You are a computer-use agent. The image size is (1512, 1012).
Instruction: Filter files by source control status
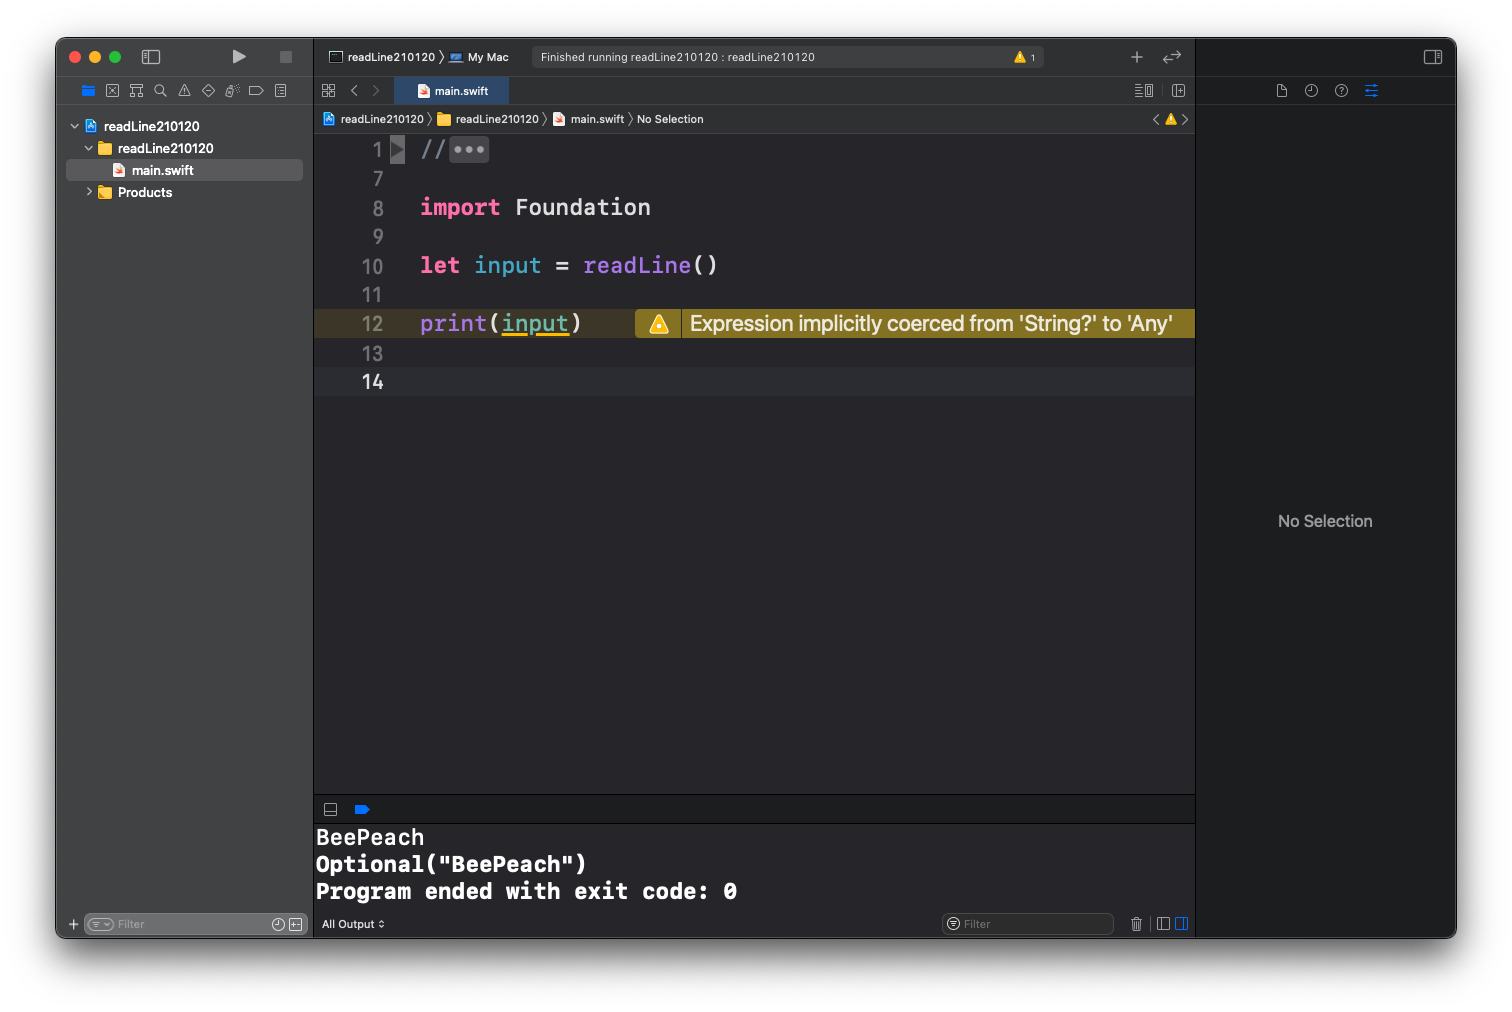(296, 924)
